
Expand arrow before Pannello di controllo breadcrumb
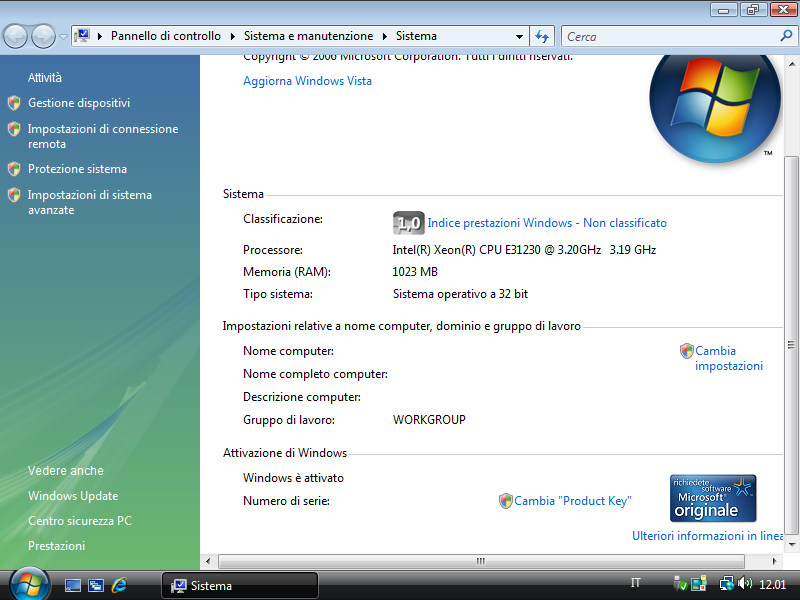click(x=100, y=36)
